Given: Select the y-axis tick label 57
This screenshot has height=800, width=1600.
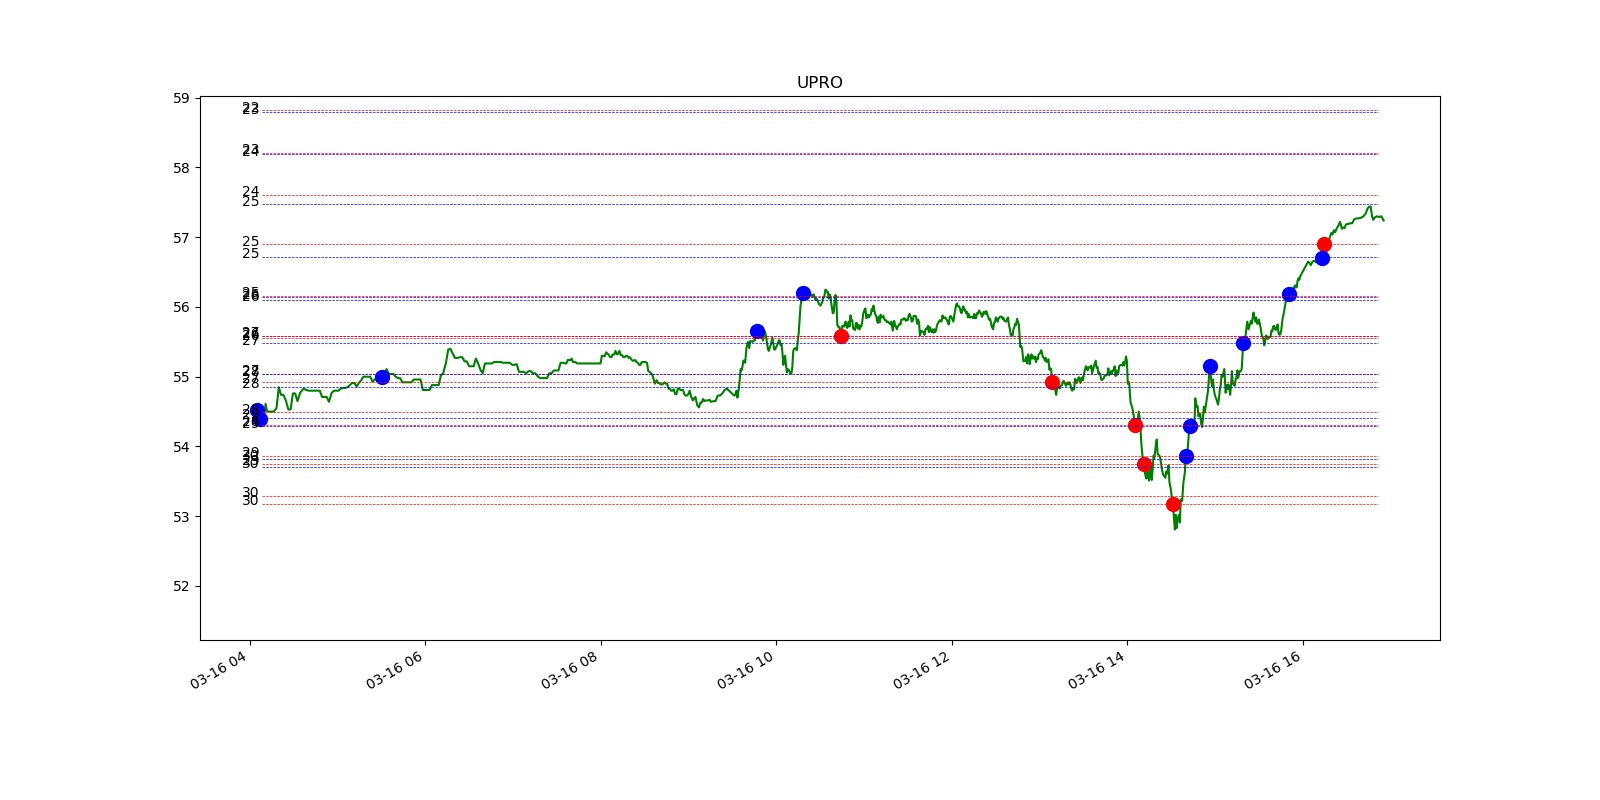Looking at the screenshot, I should click(x=181, y=238).
